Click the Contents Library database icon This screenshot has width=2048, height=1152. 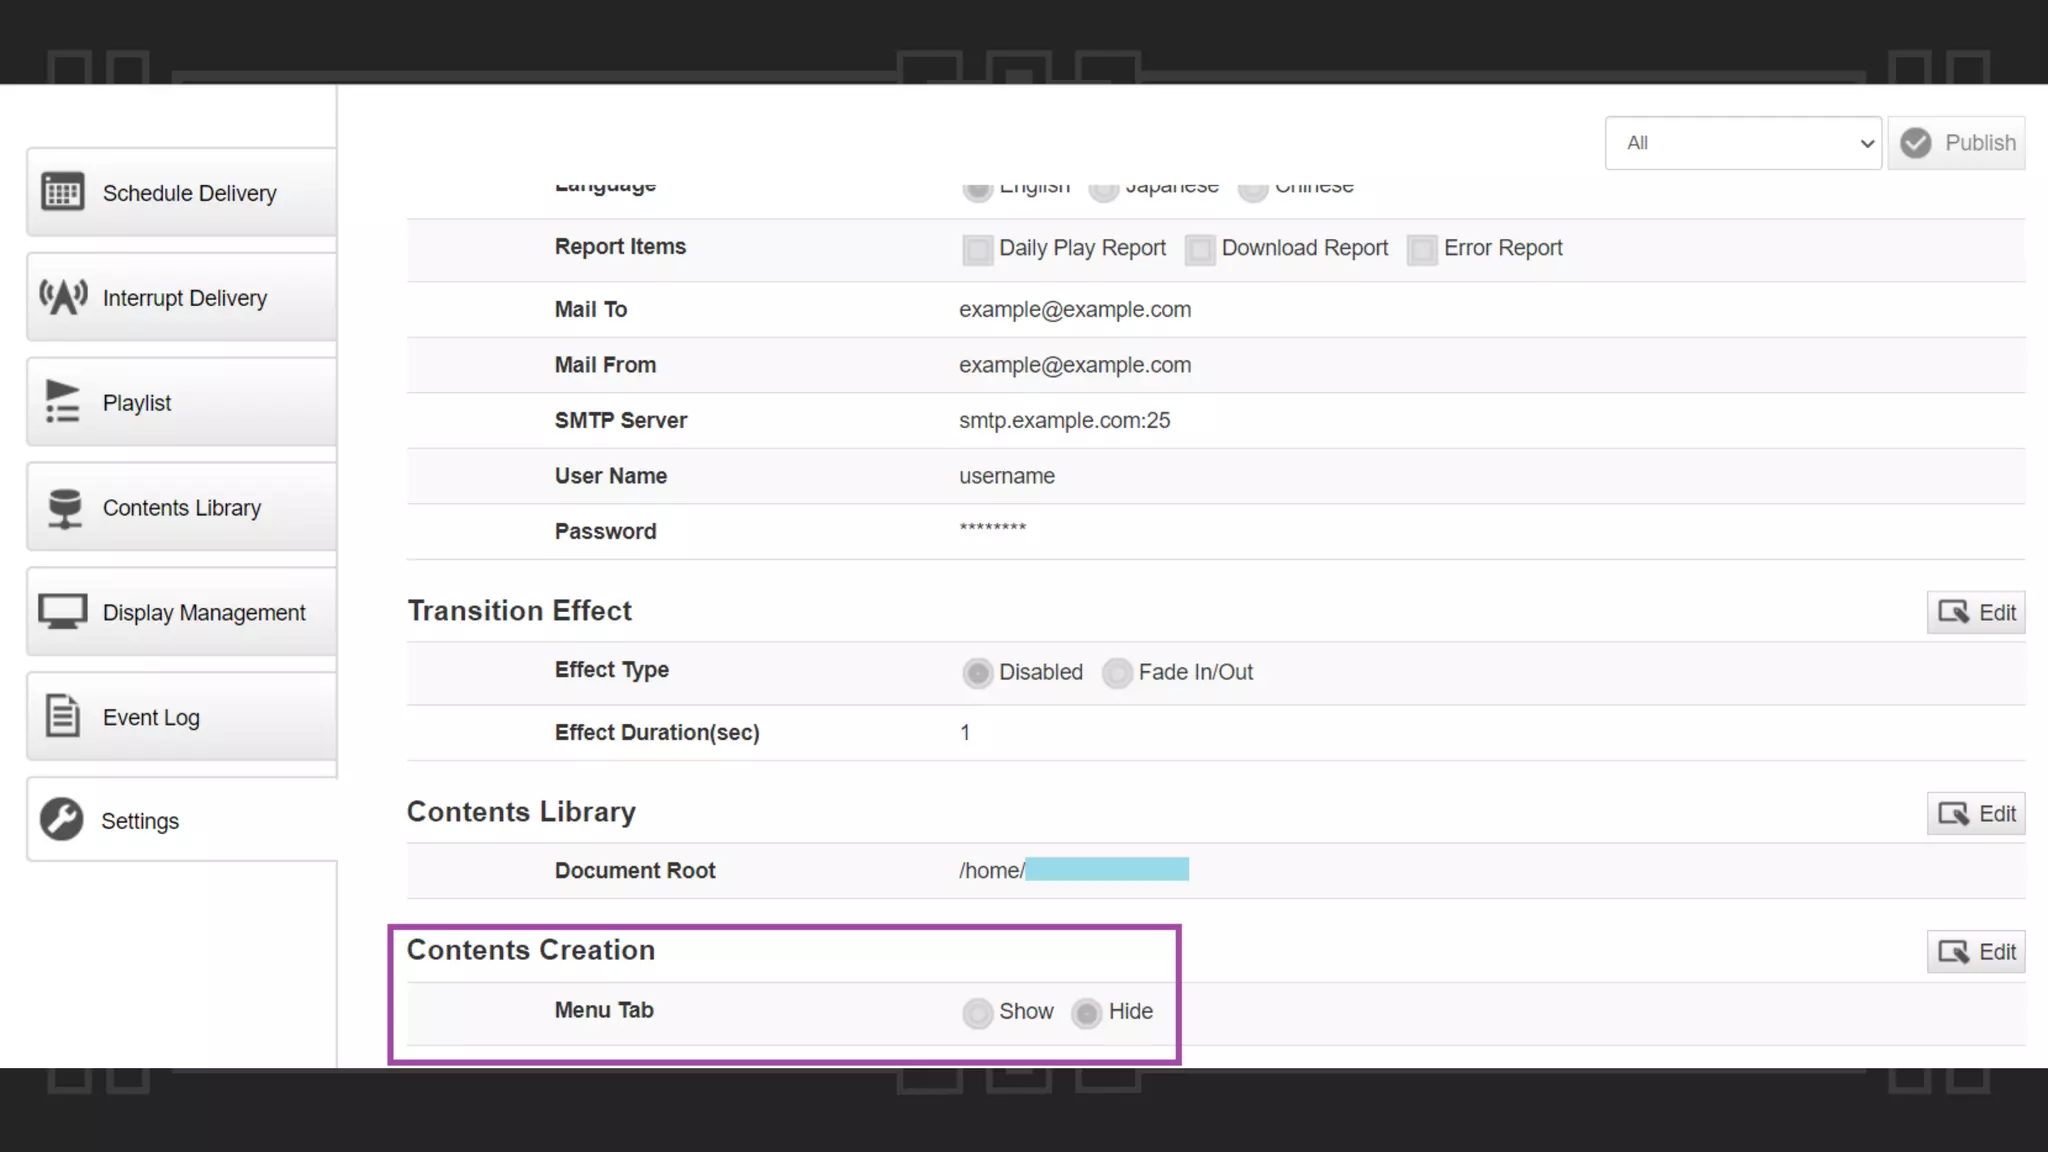[64, 508]
